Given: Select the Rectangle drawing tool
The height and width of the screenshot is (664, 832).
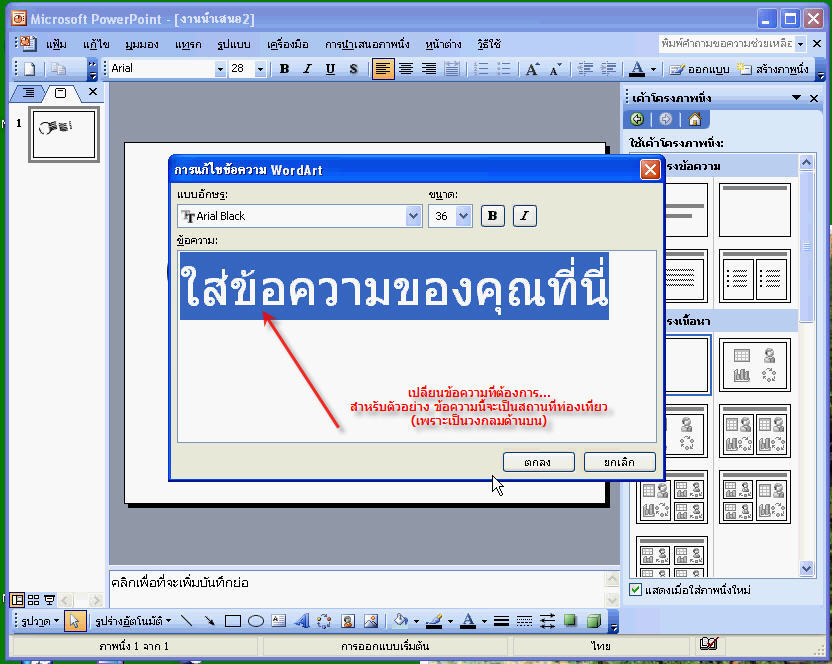Looking at the screenshot, I should (x=232, y=621).
